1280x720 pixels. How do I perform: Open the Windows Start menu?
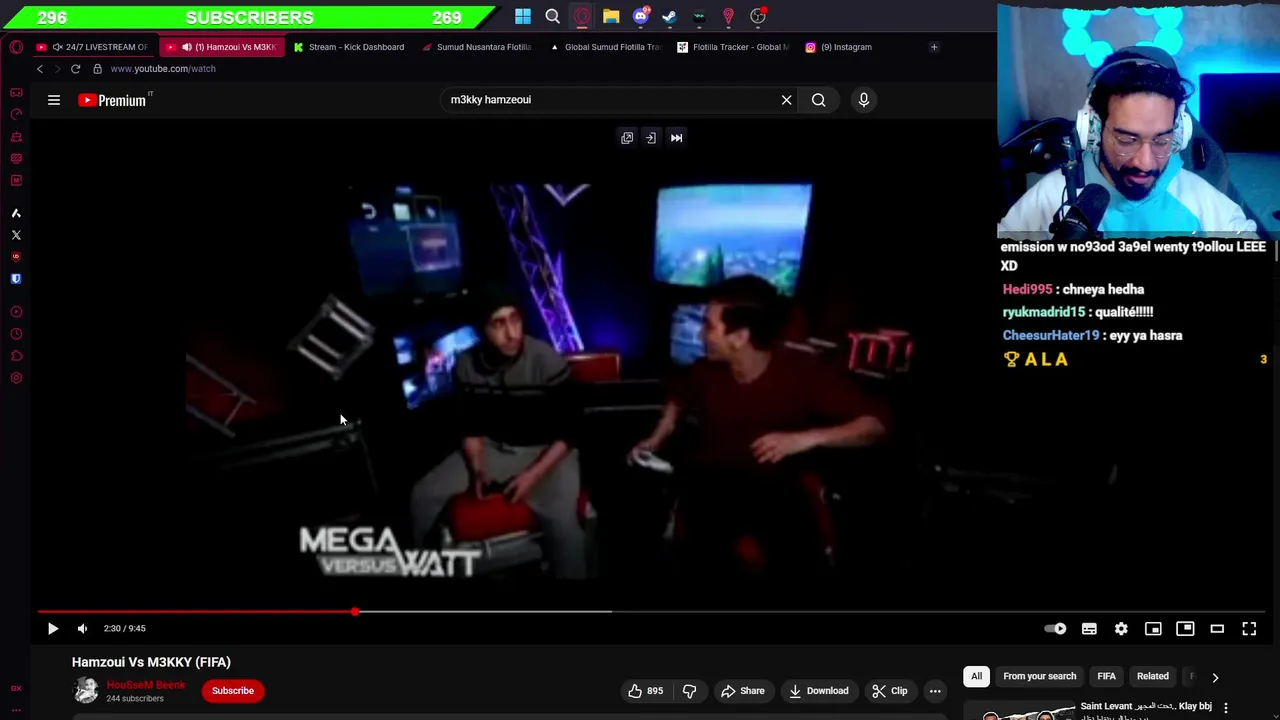(x=523, y=16)
